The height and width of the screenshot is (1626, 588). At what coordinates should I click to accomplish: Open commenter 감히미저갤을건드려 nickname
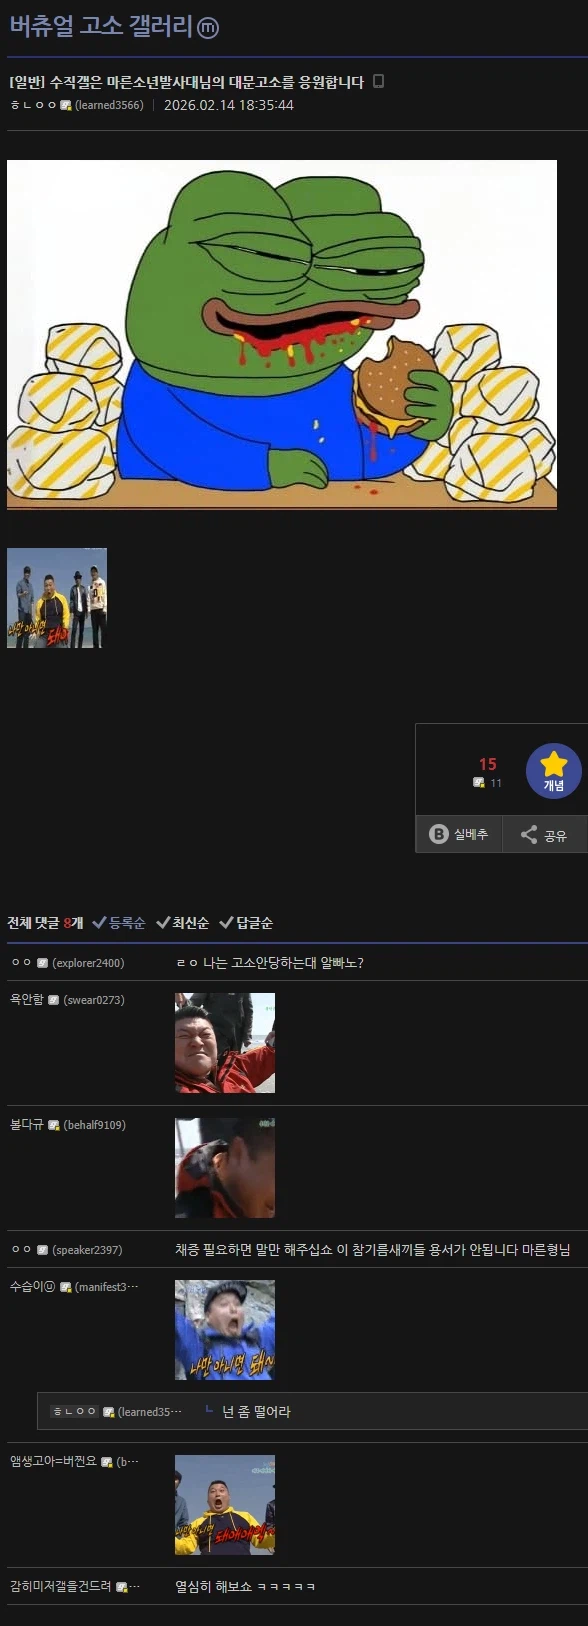[61, 1587]
